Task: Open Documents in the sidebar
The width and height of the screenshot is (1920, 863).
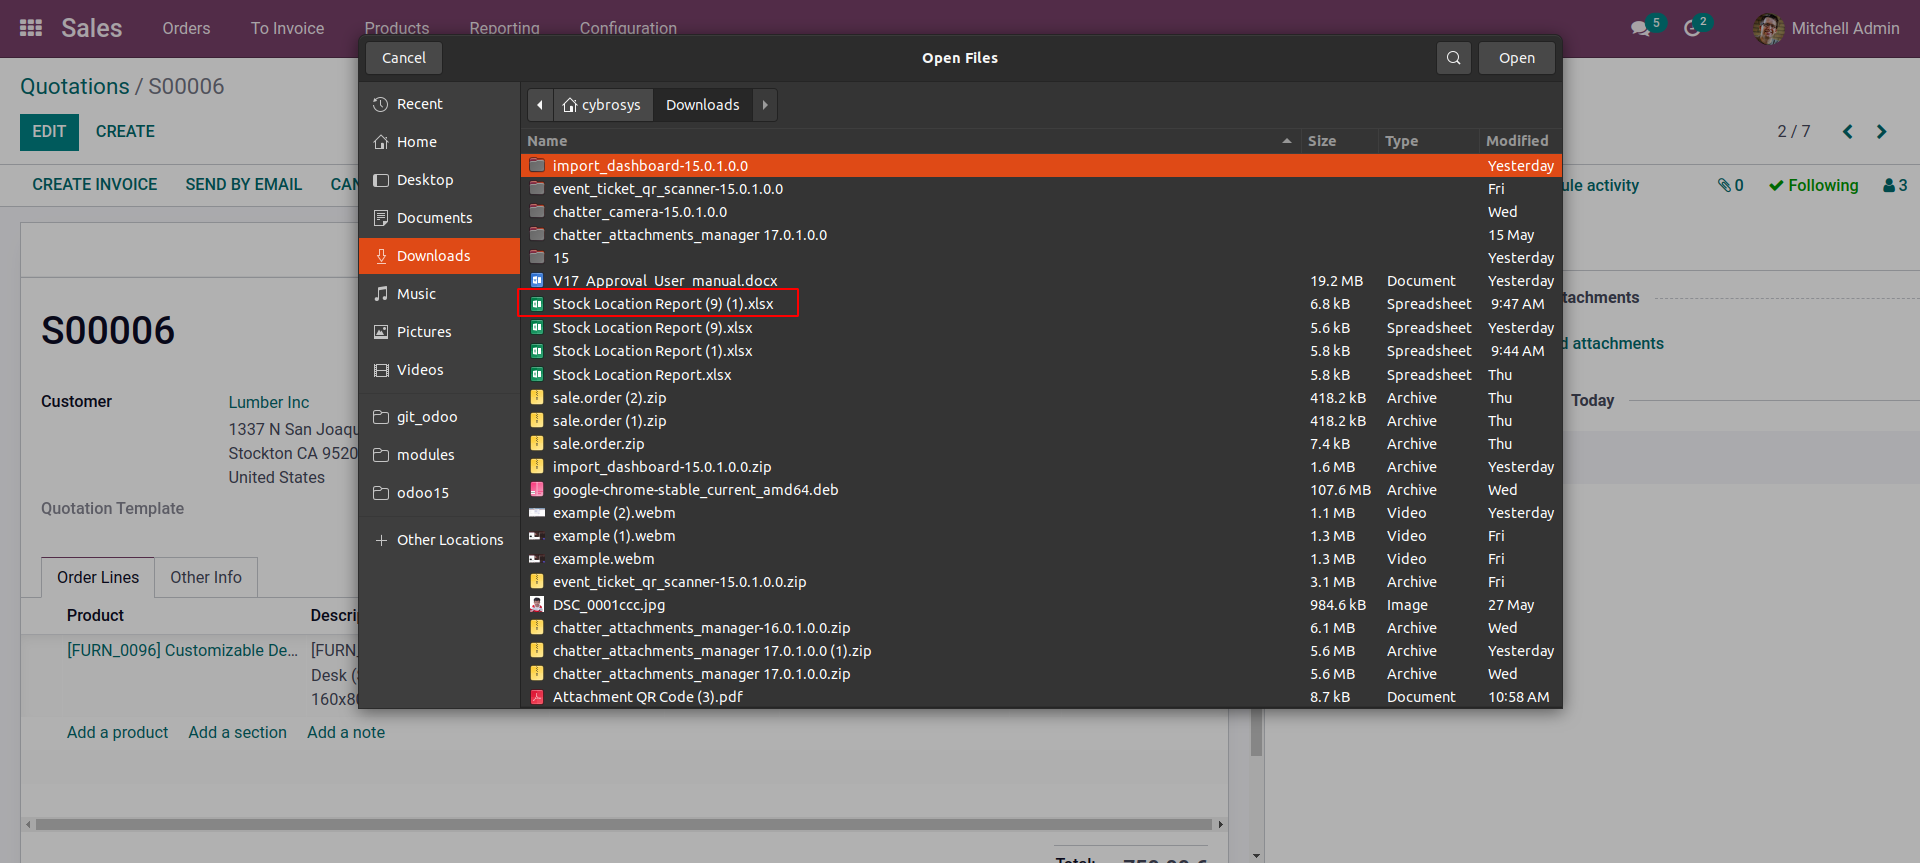Action: (x=439, y=218)
